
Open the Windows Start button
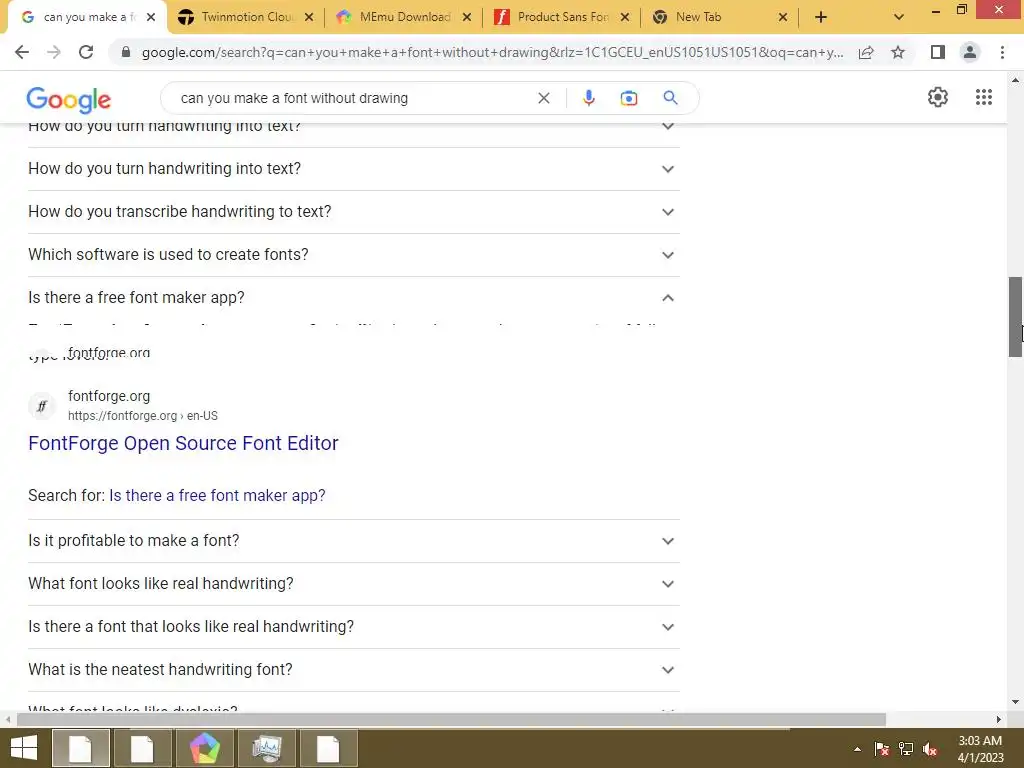point(24,748)
